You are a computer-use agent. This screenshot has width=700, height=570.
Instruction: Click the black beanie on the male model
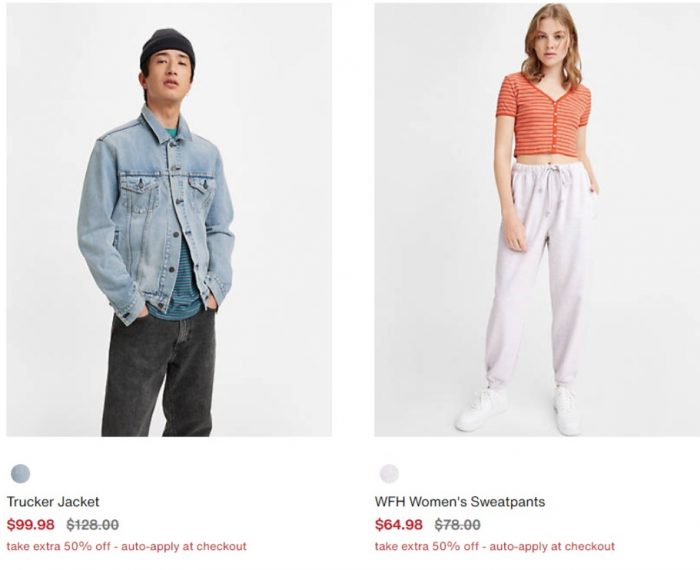167,48
